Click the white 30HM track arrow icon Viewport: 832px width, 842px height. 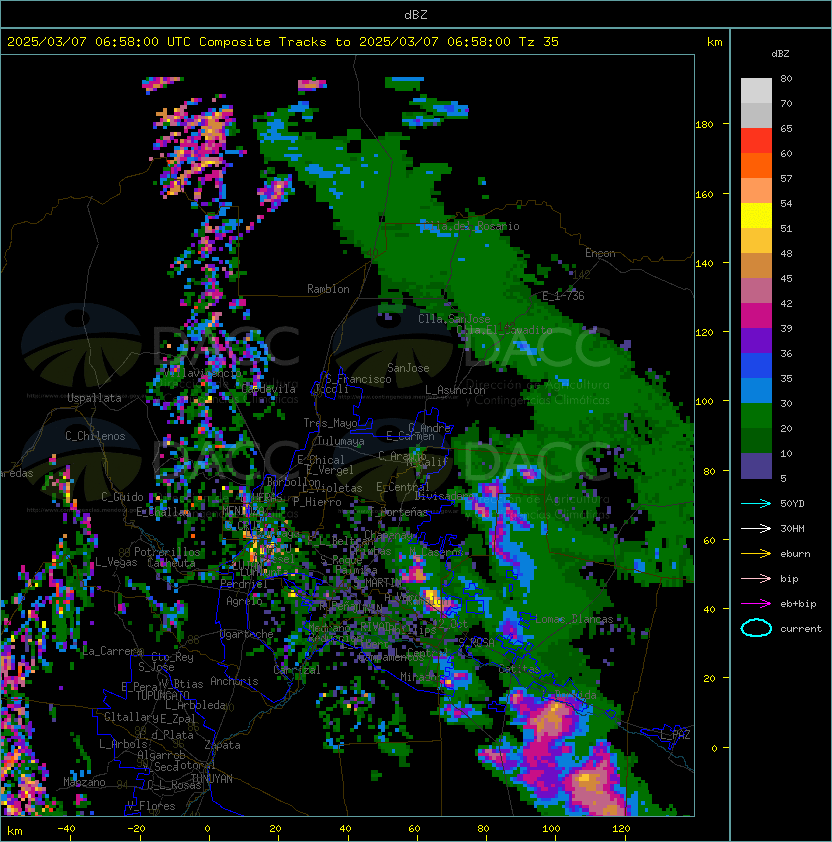[x=756, y=528]
